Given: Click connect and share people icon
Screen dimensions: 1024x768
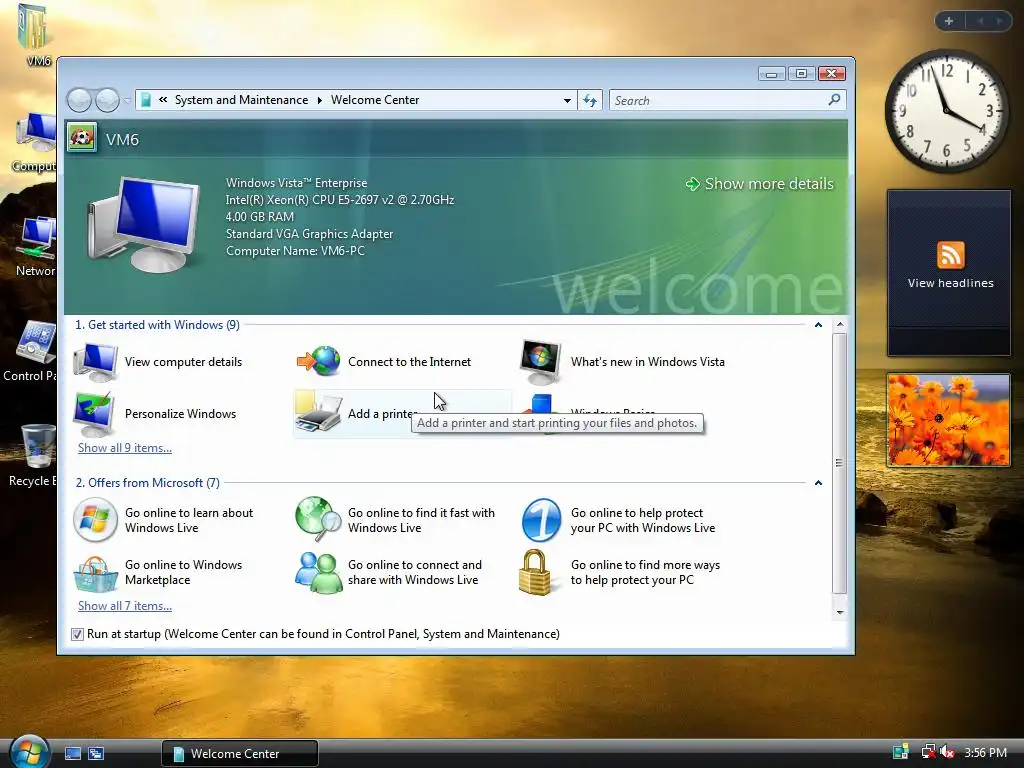Looking at the screenshot, I should pyautogui.click(x=319, y=573).
